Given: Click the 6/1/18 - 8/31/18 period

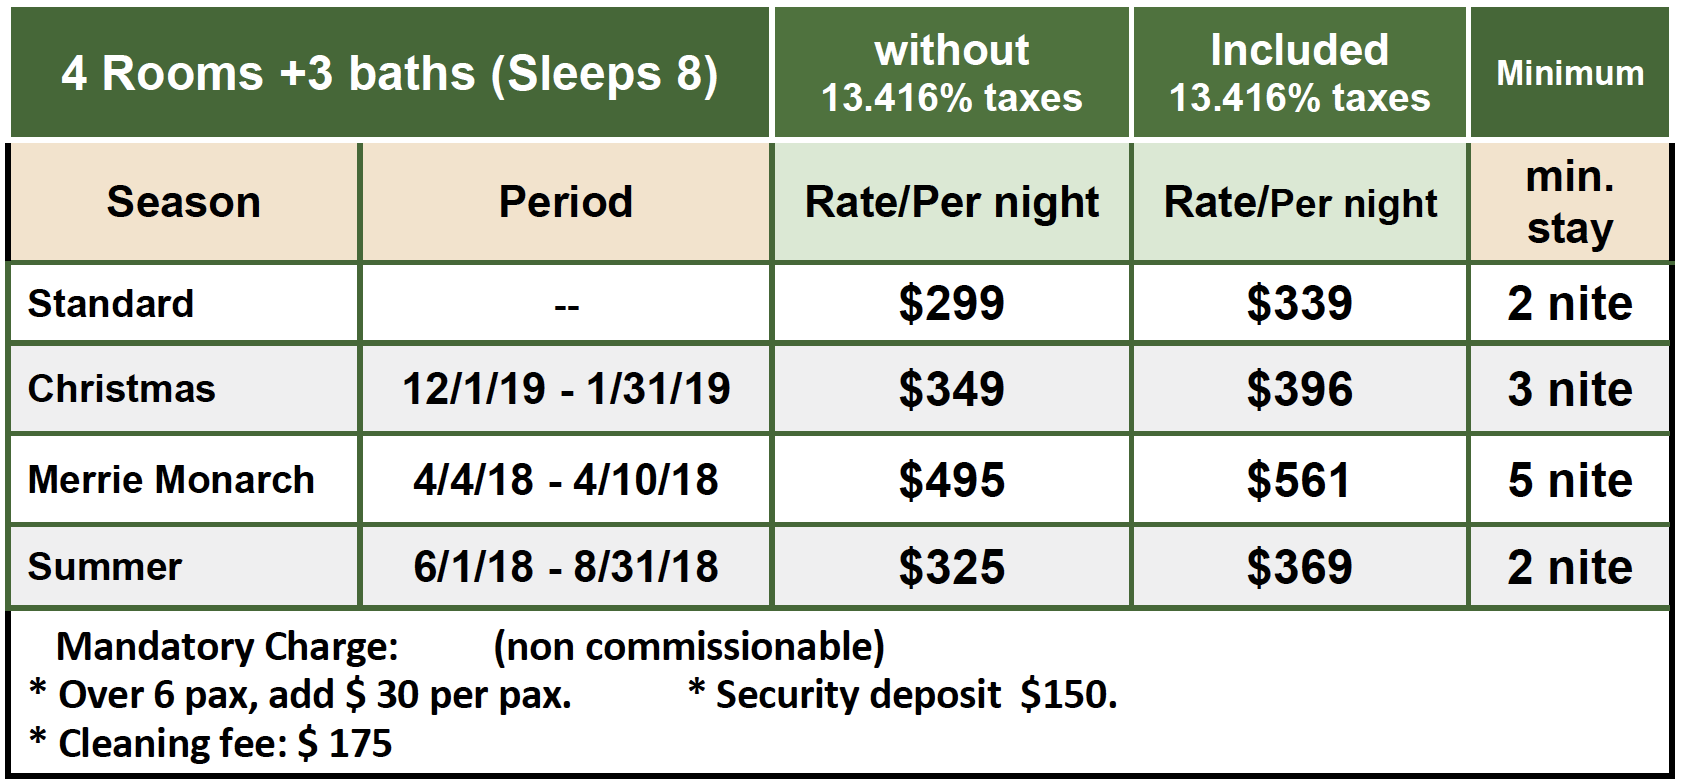Looking at the screenshot, I should click(x=566, y=567).
